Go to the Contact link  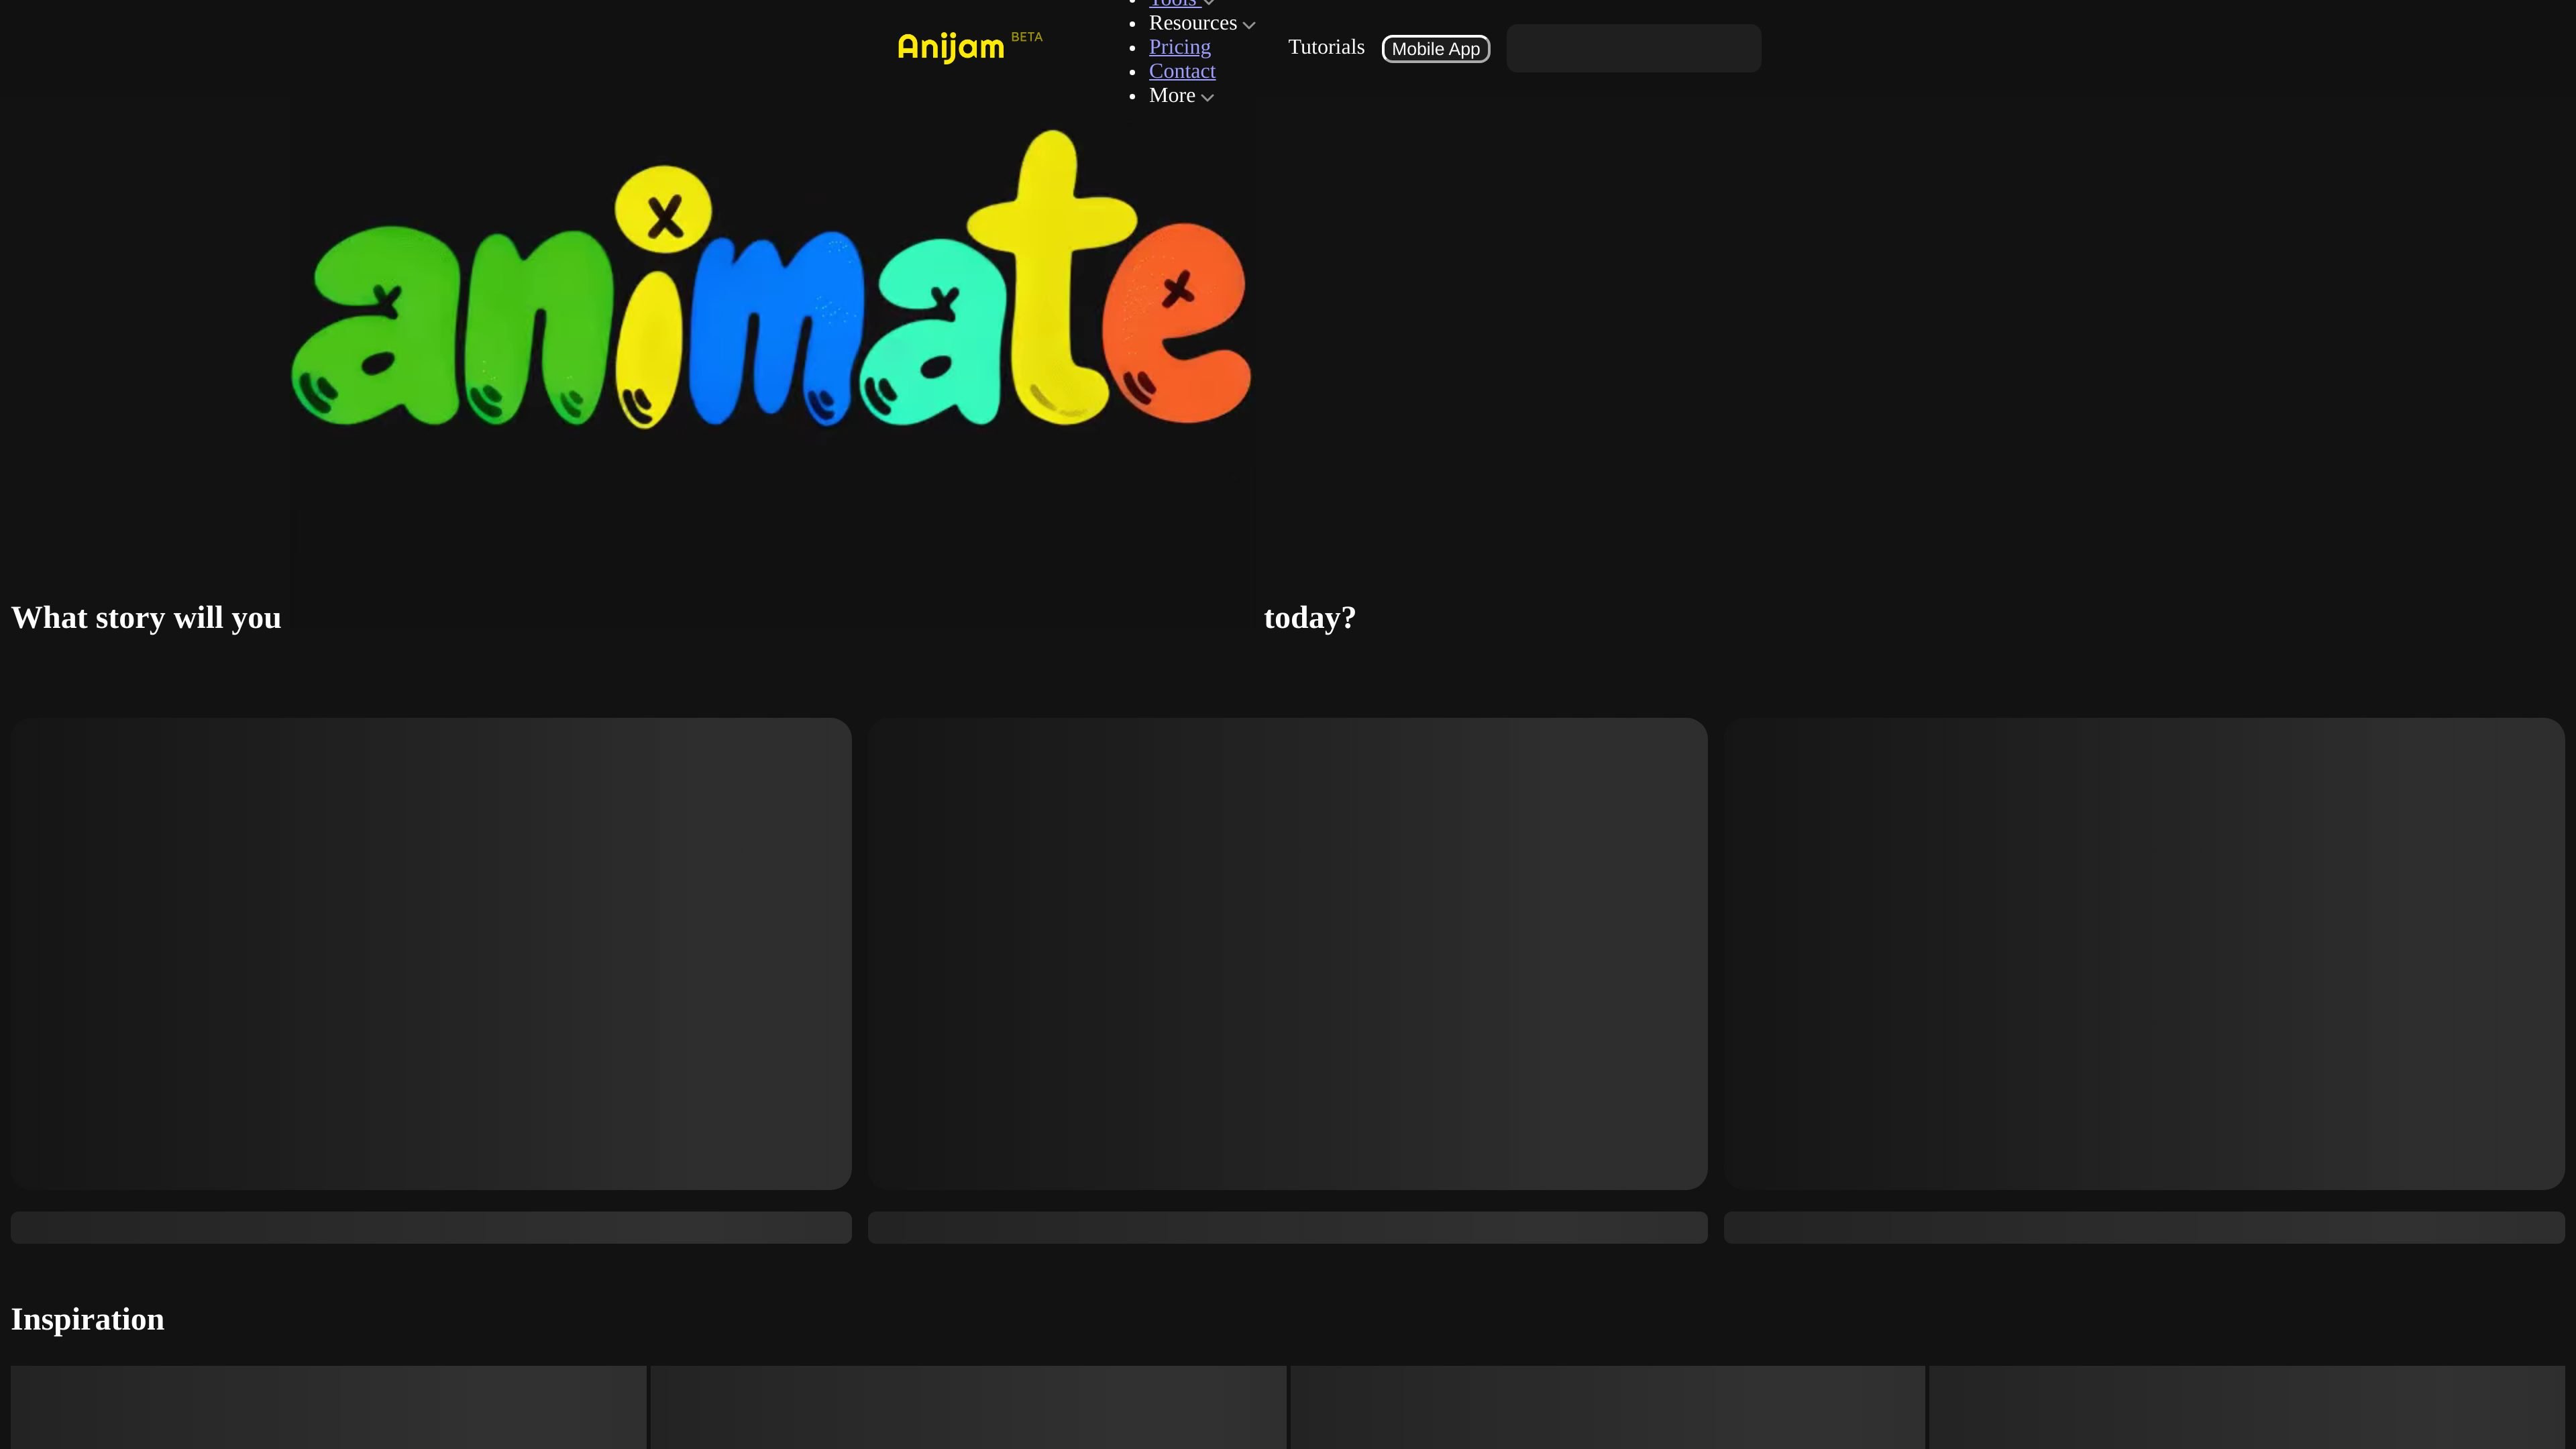click(x=1182, y=71)
